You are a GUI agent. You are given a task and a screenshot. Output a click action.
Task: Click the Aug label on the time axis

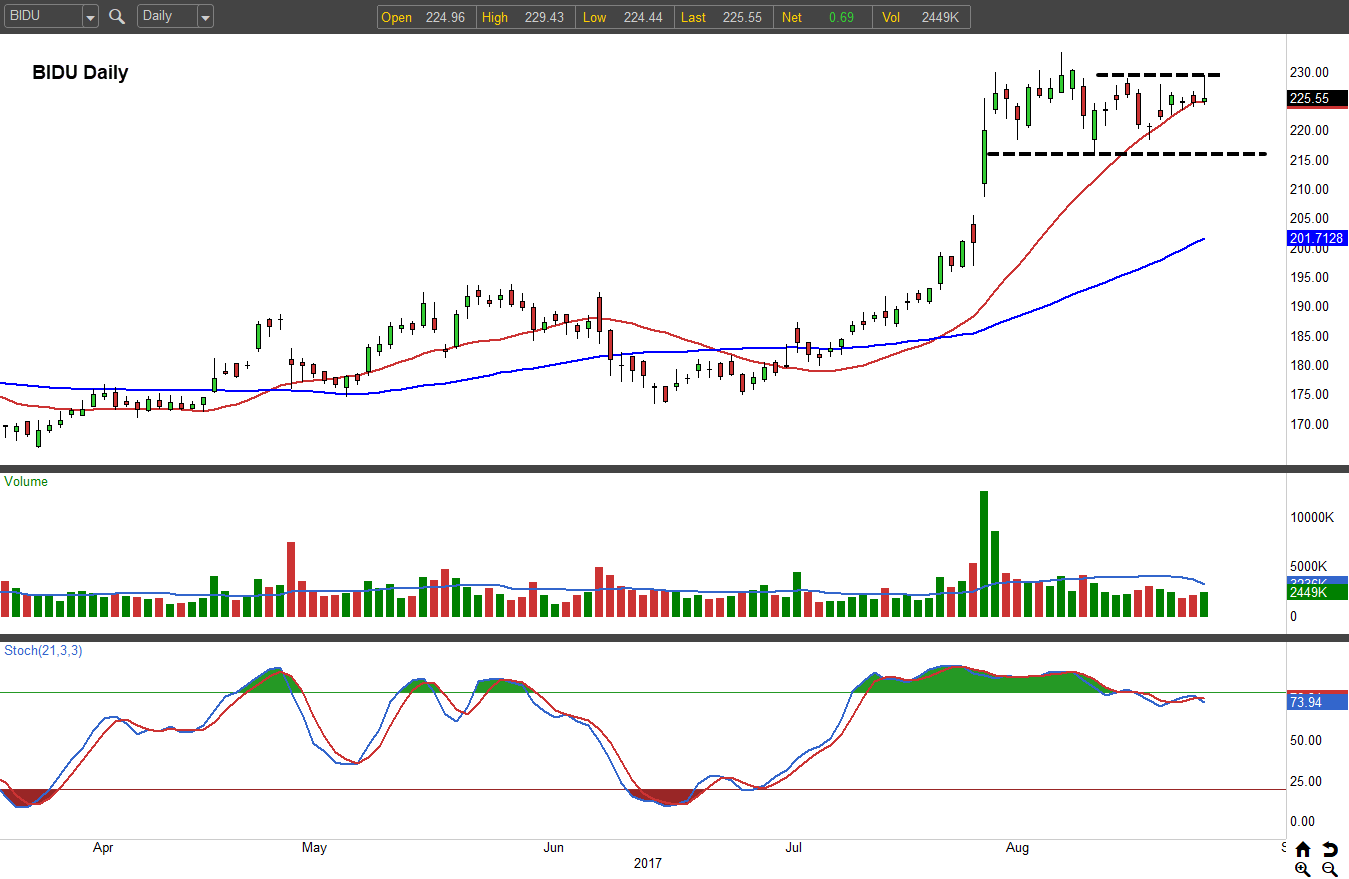coord(1017,847)
